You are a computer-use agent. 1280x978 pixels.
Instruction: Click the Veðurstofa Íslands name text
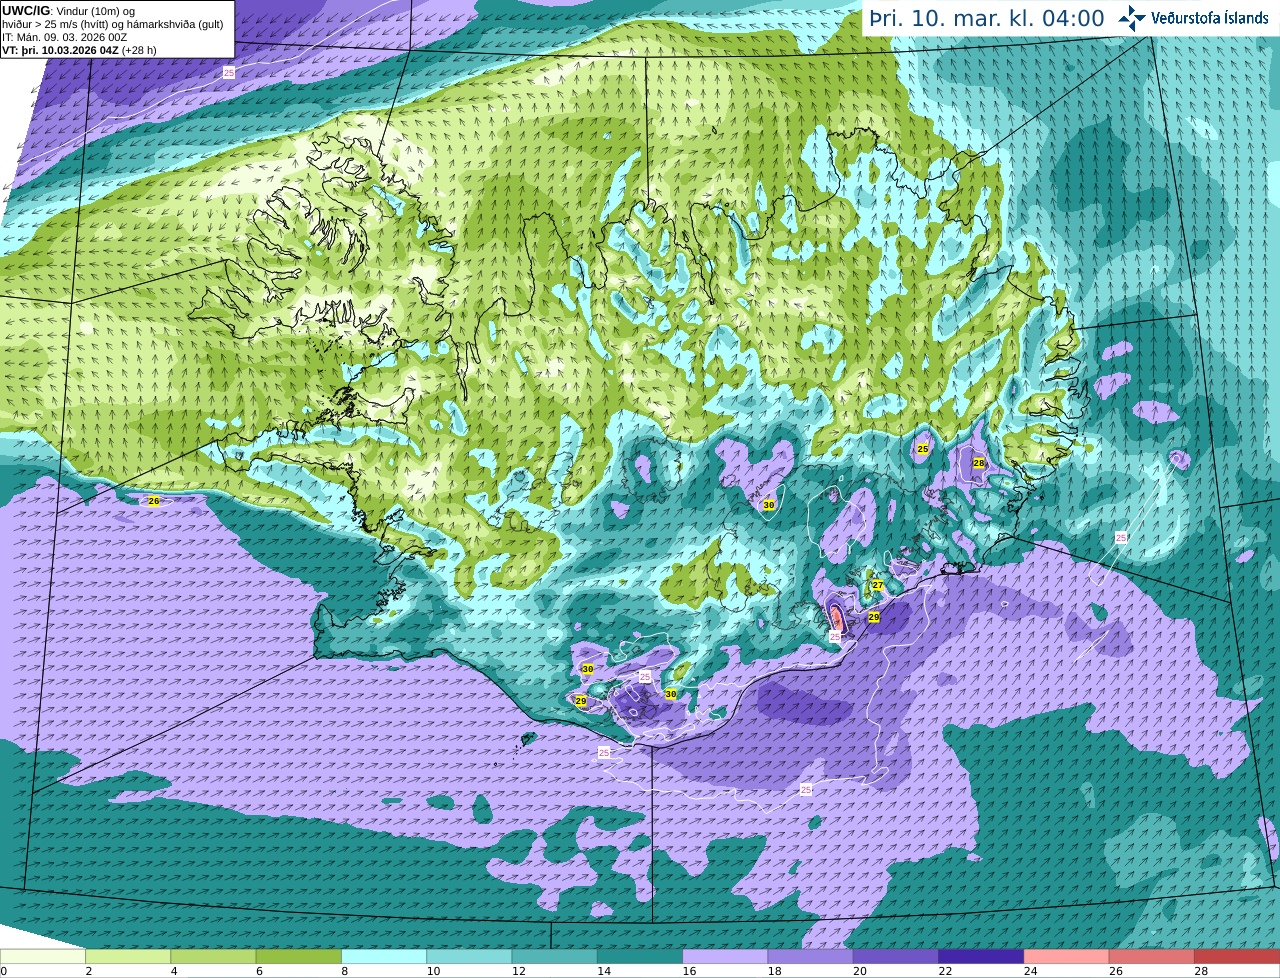click(1209, 18)
